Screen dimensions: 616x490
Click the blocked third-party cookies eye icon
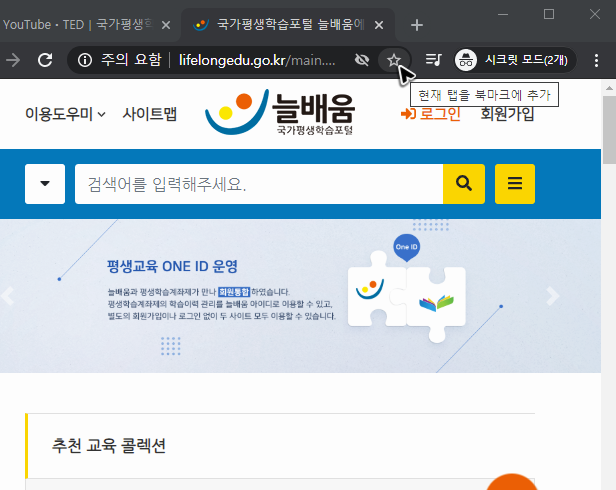point(362,60)
